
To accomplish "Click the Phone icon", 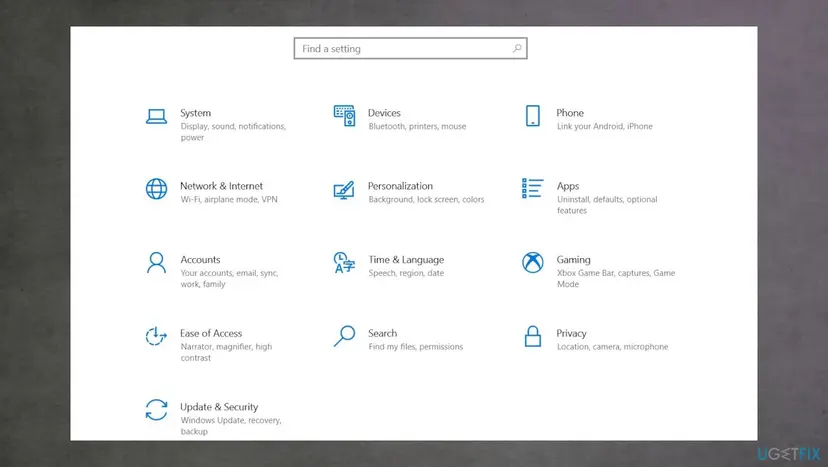I will click(x=533, y=116).
